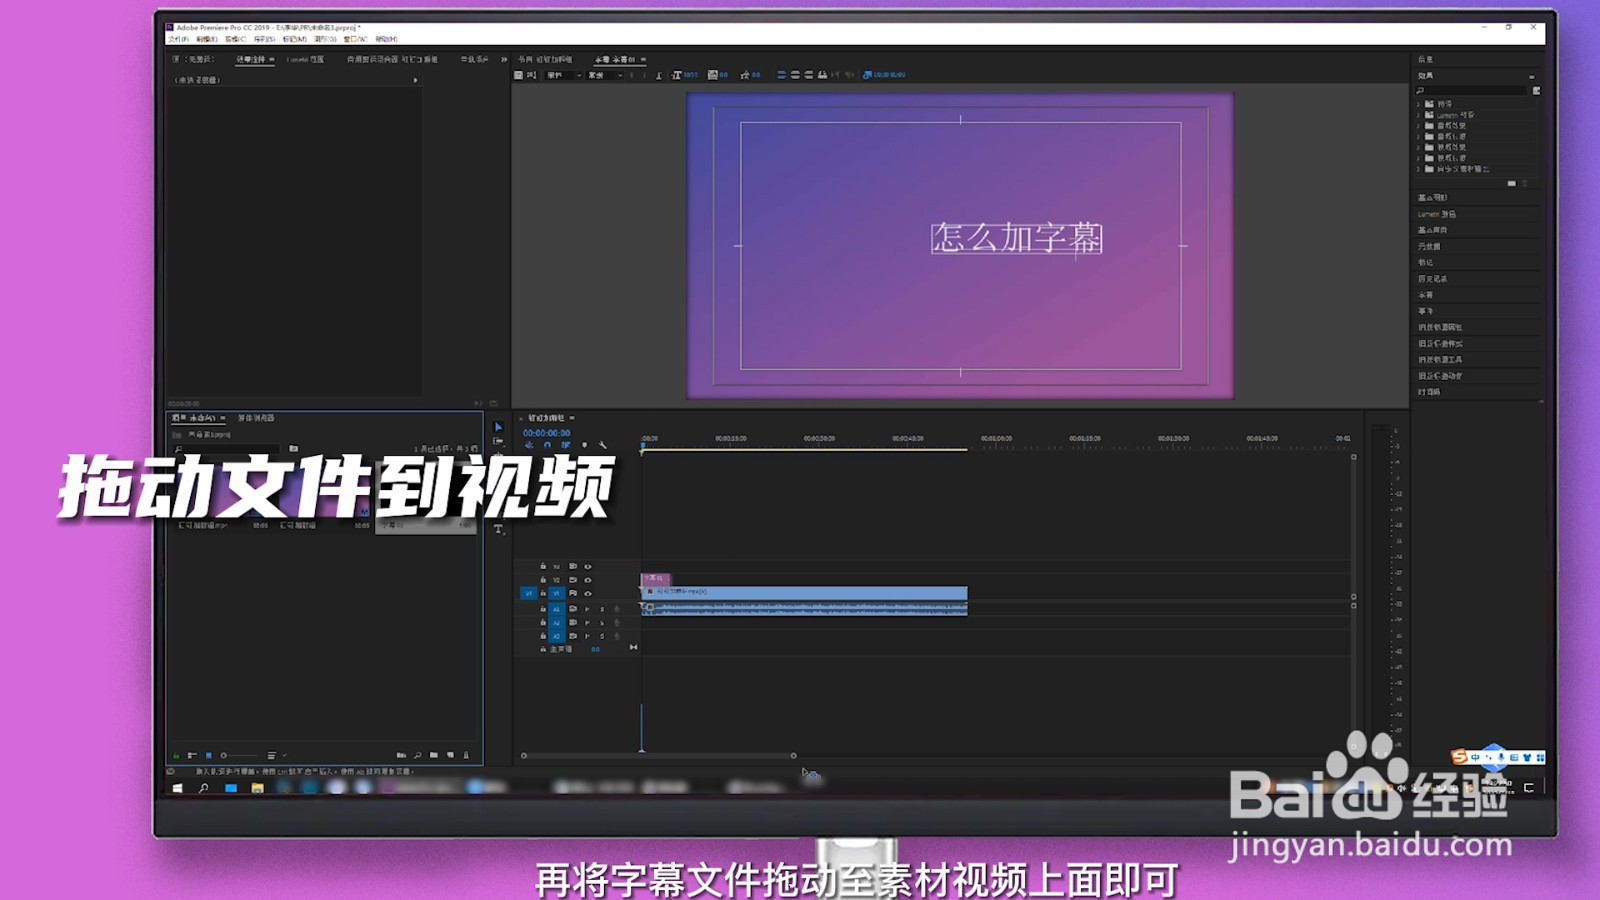Viewport: 1600px width, 900px height.
Task: Click Trash icon in Project panel
Action: [x=466, y=755]
